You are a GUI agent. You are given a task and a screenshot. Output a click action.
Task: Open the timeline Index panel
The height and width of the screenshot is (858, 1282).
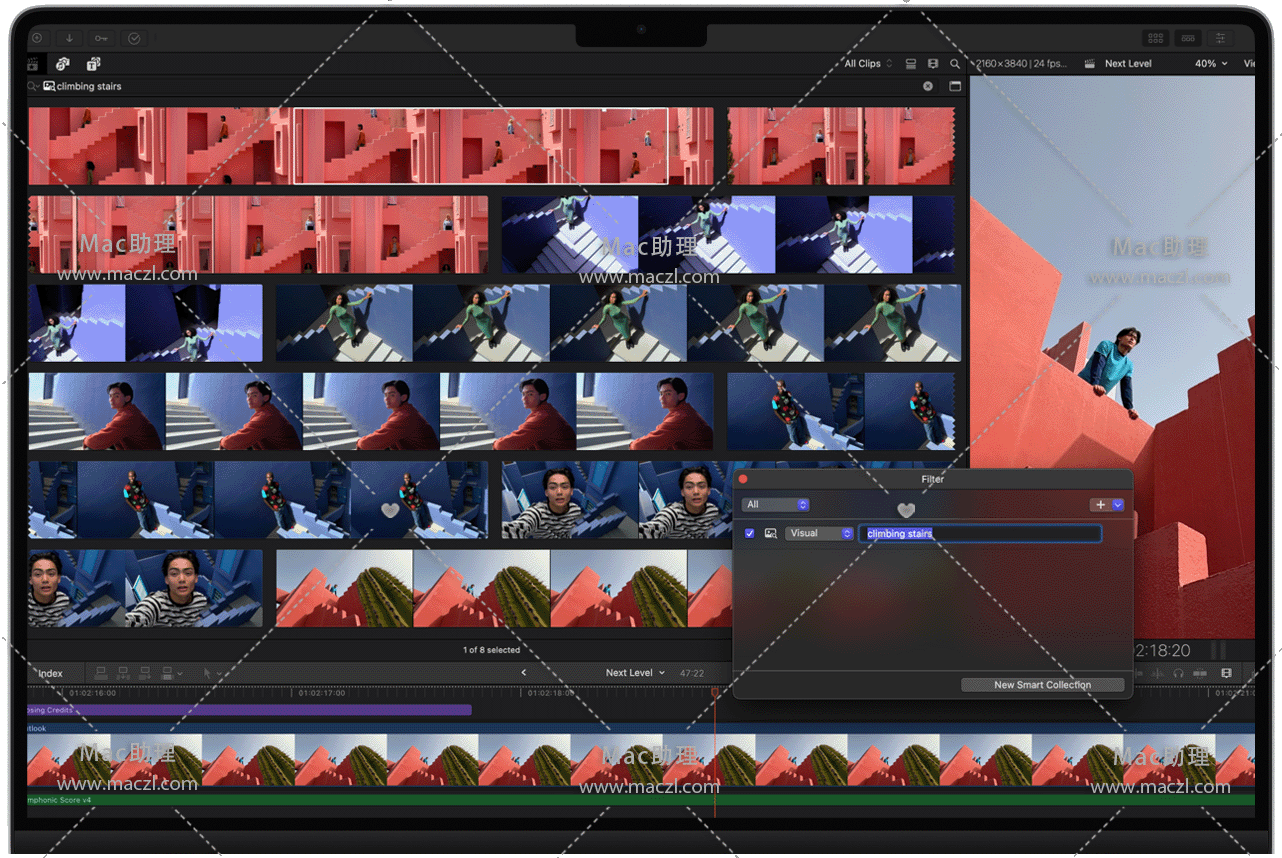click(x=50, y=673)
